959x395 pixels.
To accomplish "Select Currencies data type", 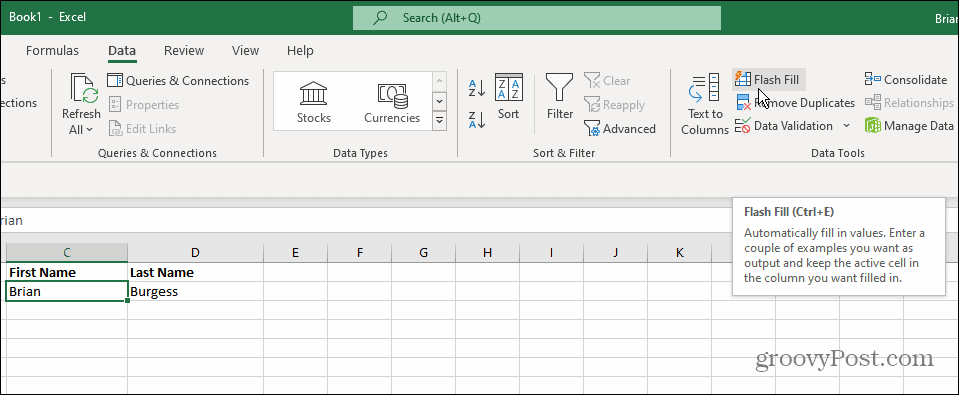I will [392, 102].
